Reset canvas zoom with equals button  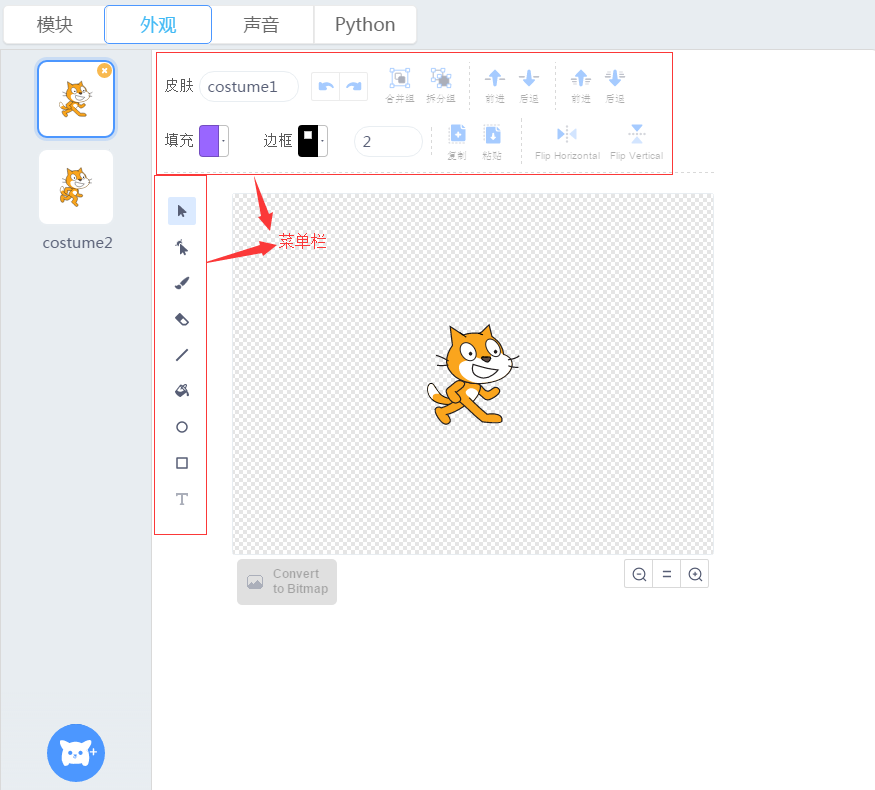[x=667, y=574]
